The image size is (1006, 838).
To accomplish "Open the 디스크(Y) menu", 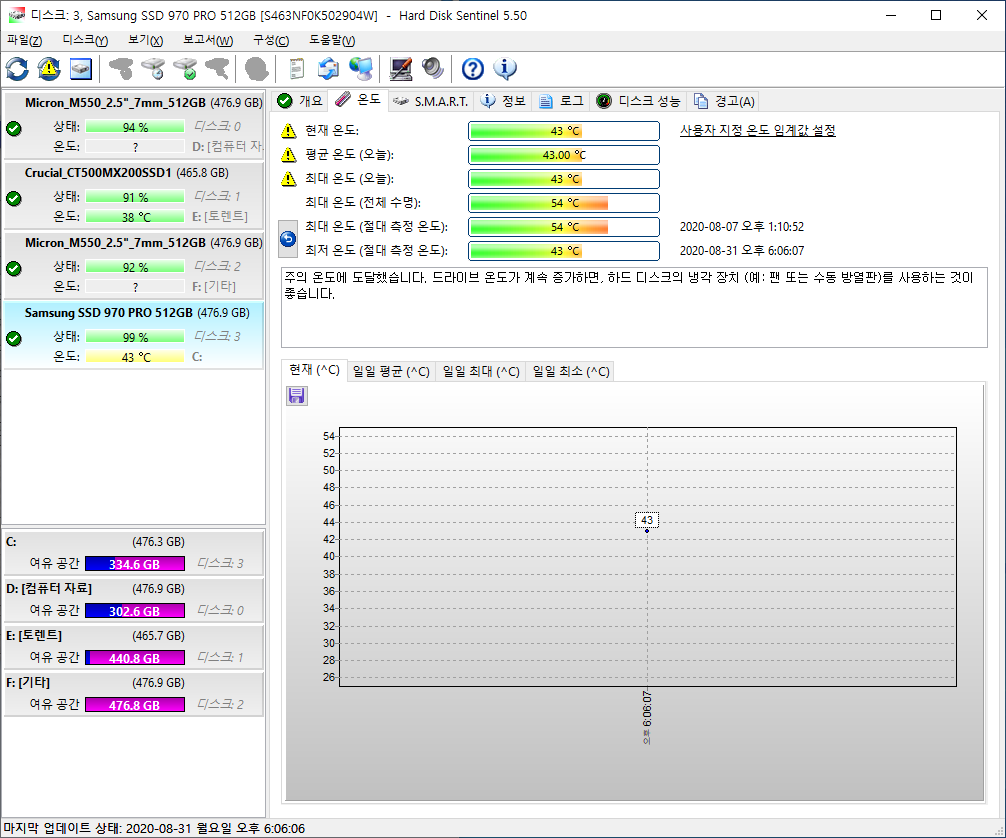I will tap(85, 40).
